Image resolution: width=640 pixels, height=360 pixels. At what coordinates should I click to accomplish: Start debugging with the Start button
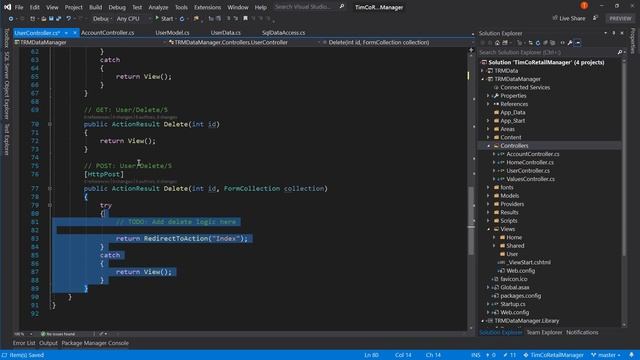tap(164, 19)
